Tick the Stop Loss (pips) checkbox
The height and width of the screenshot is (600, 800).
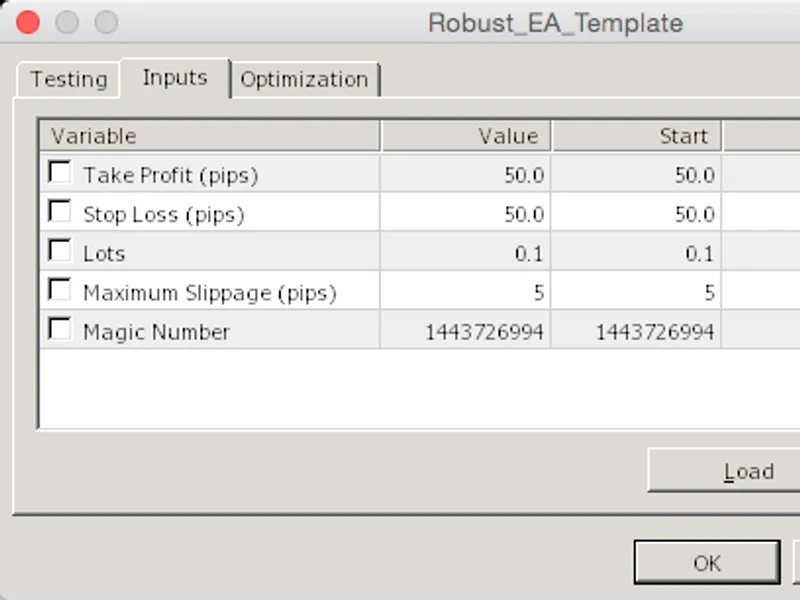[x=60, y=211]
